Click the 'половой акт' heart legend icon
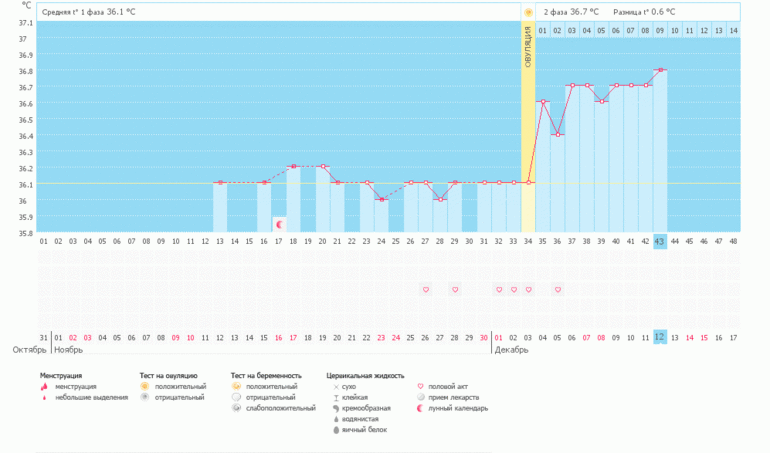This screenshot has width=770, height=453. point(419,386)
